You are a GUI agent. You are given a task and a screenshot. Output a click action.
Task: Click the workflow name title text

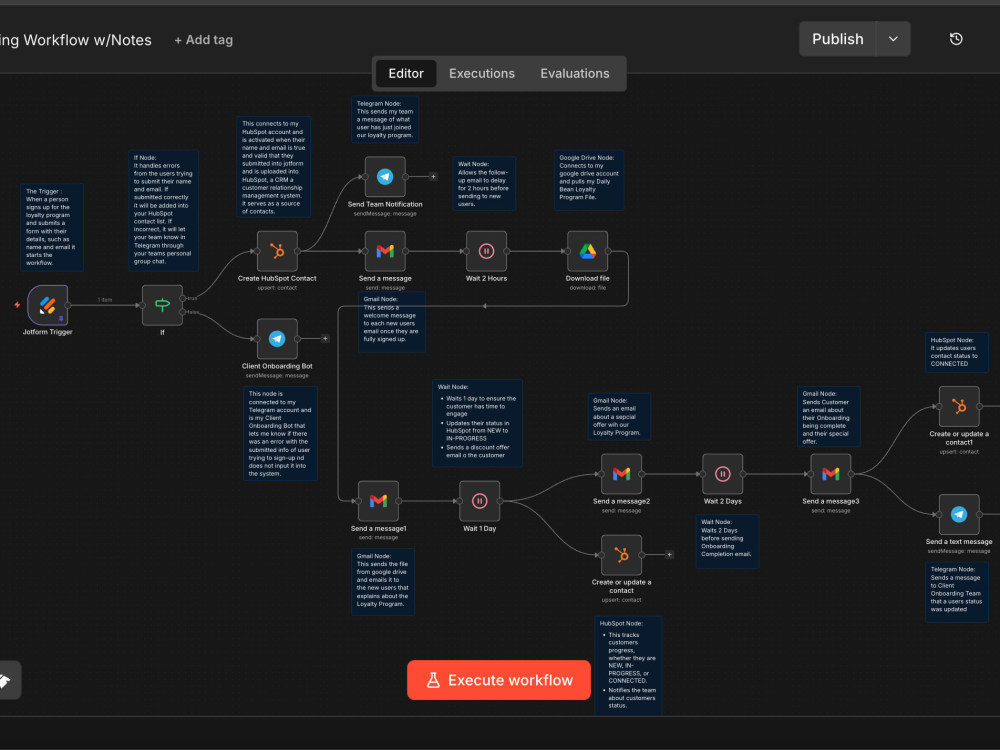pos(76,40)
